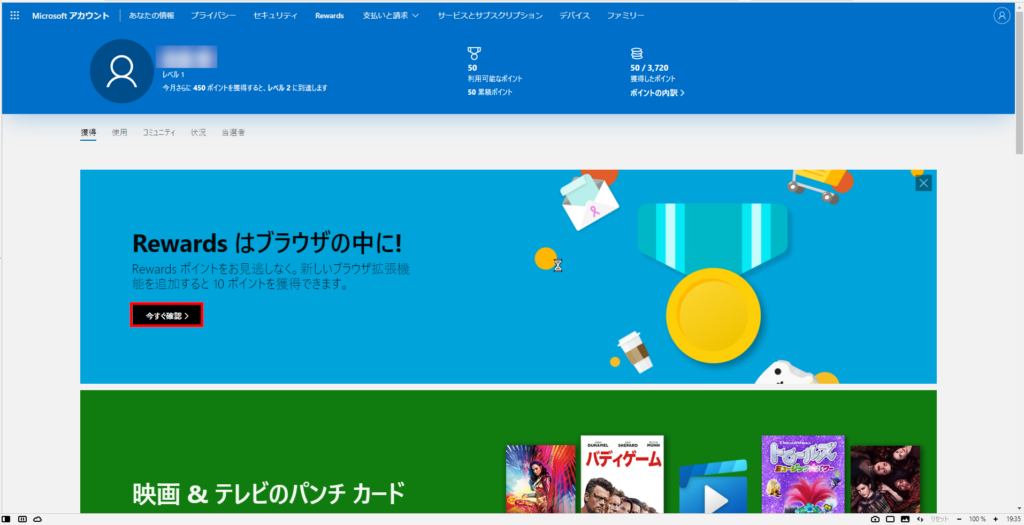Image resolution: width=1024 pixels, height=525 pixels.
Task: Open ファミリー in top navigation
Action: click(625, 16)
